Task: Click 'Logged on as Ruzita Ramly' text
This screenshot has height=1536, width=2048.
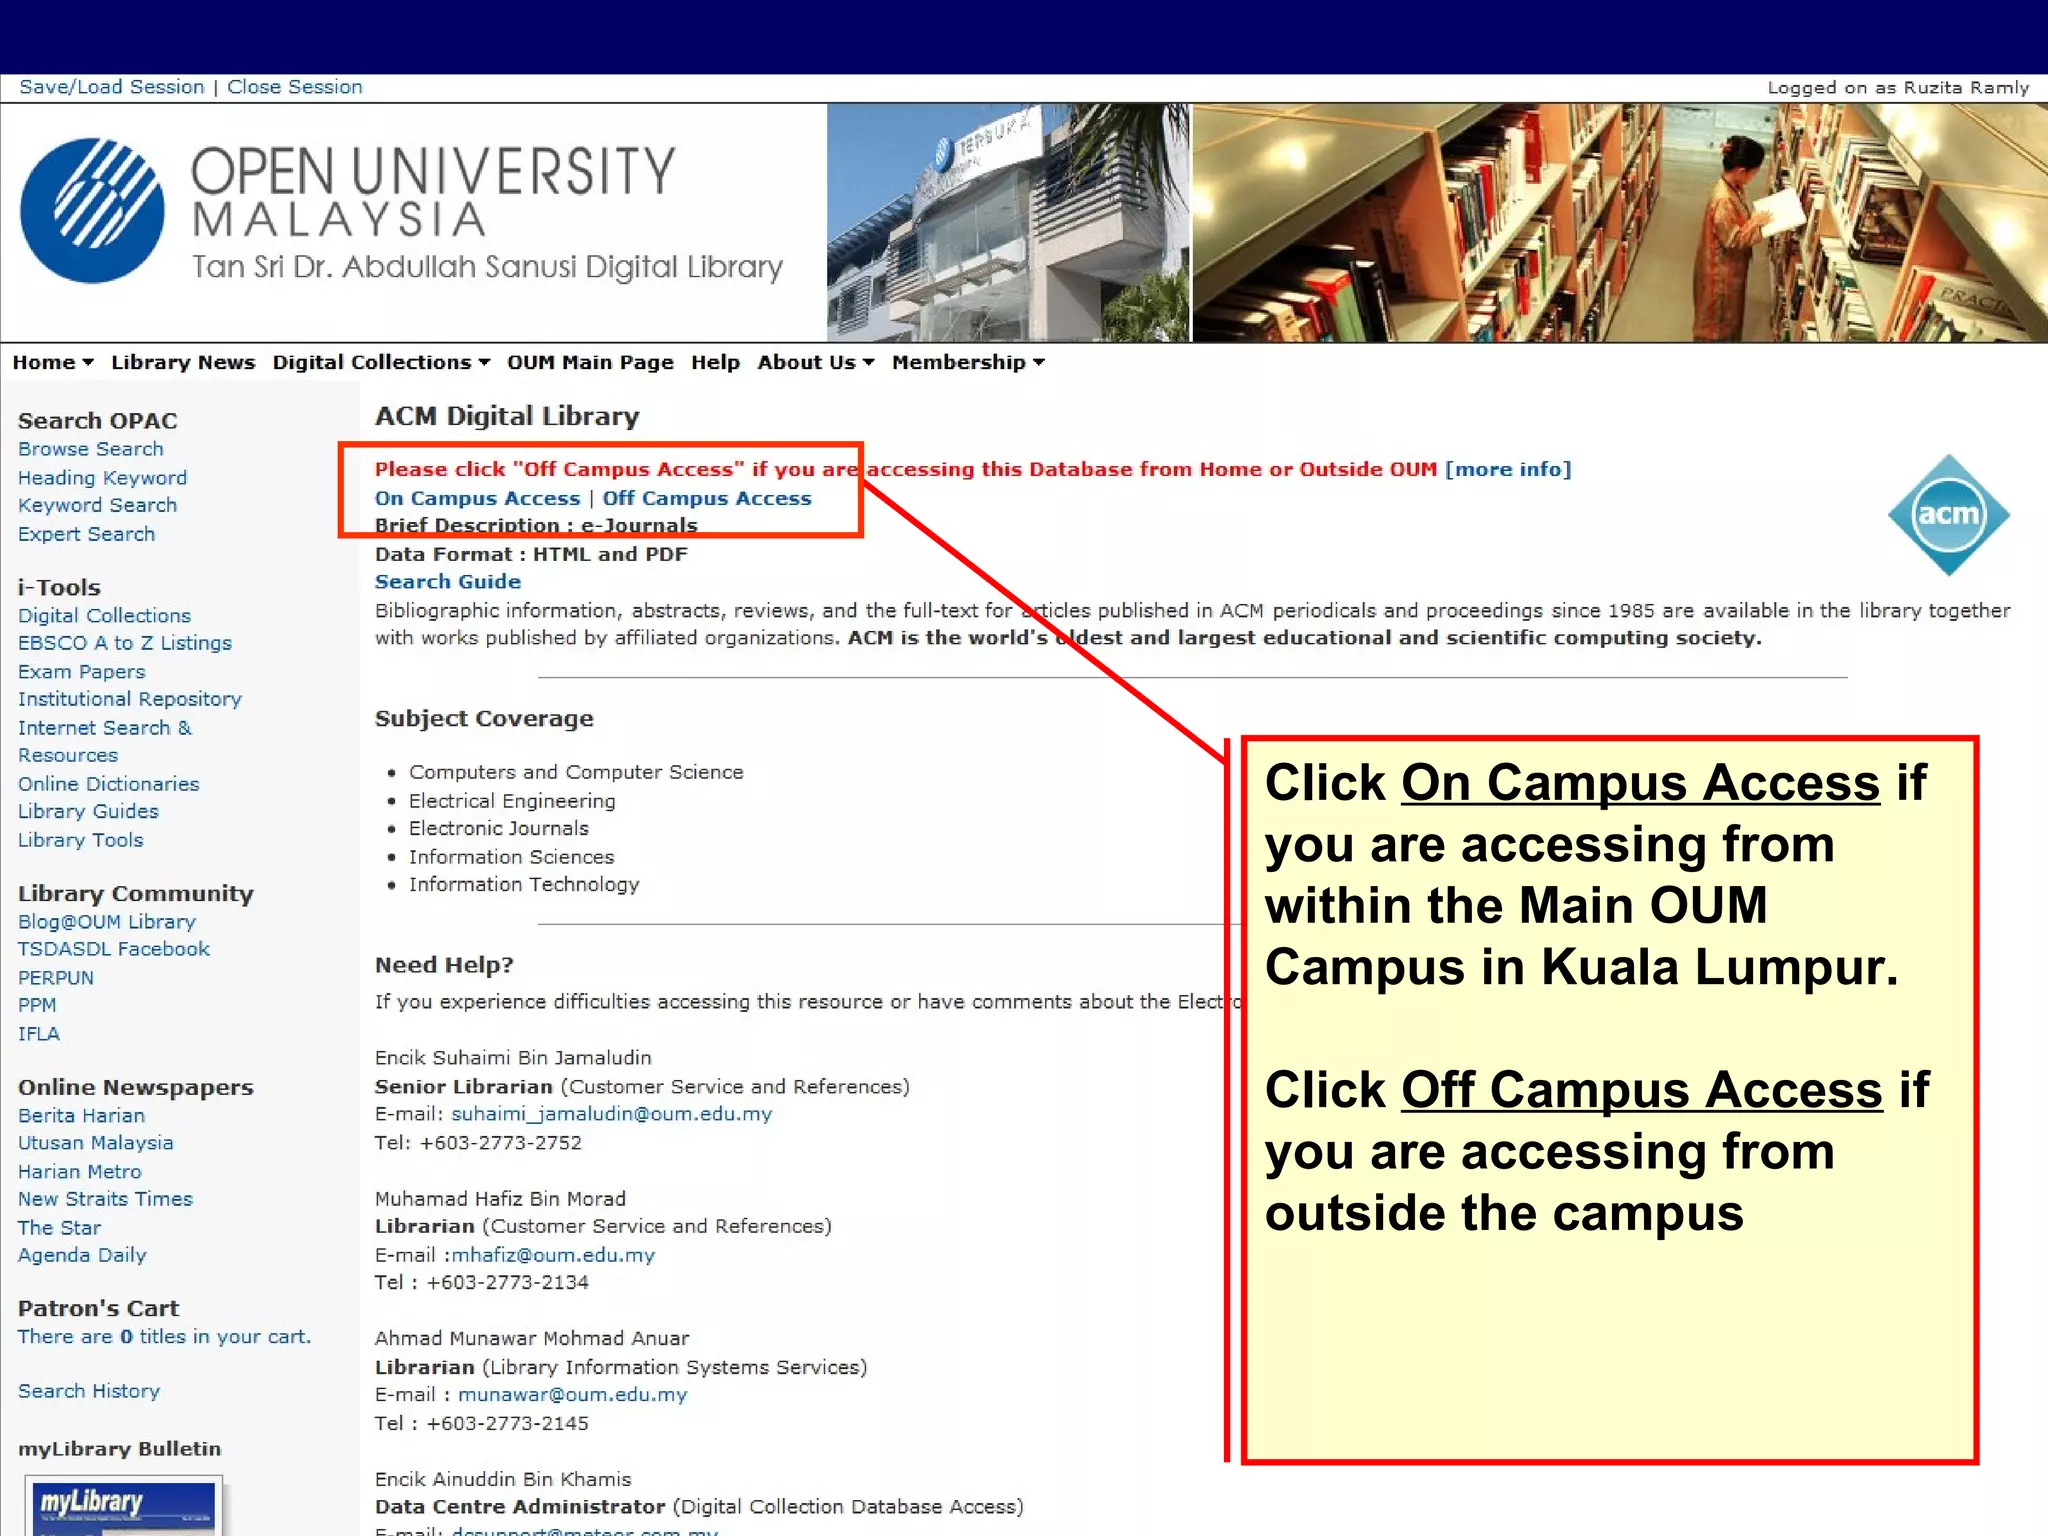Action: [x=1898, y=88]
